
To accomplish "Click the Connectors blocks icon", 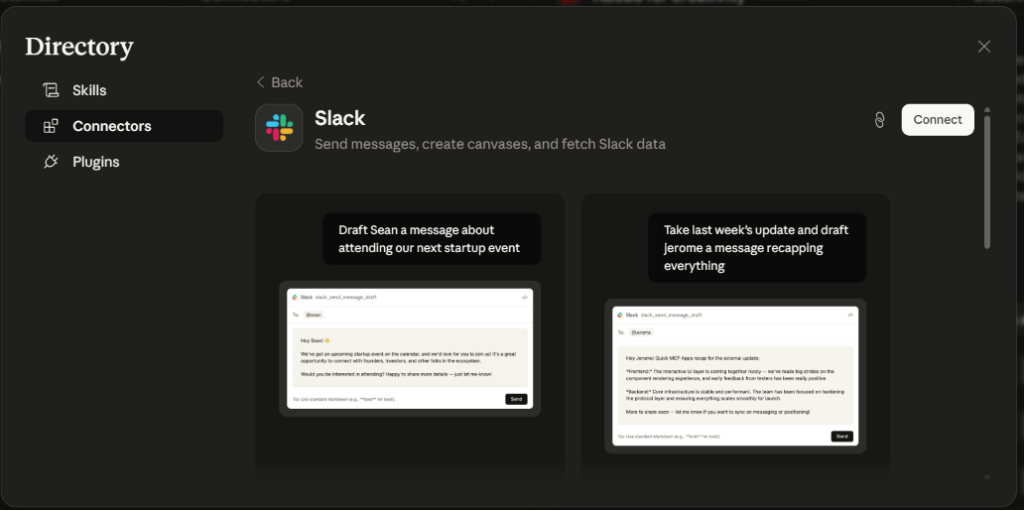I will point(51,126).
